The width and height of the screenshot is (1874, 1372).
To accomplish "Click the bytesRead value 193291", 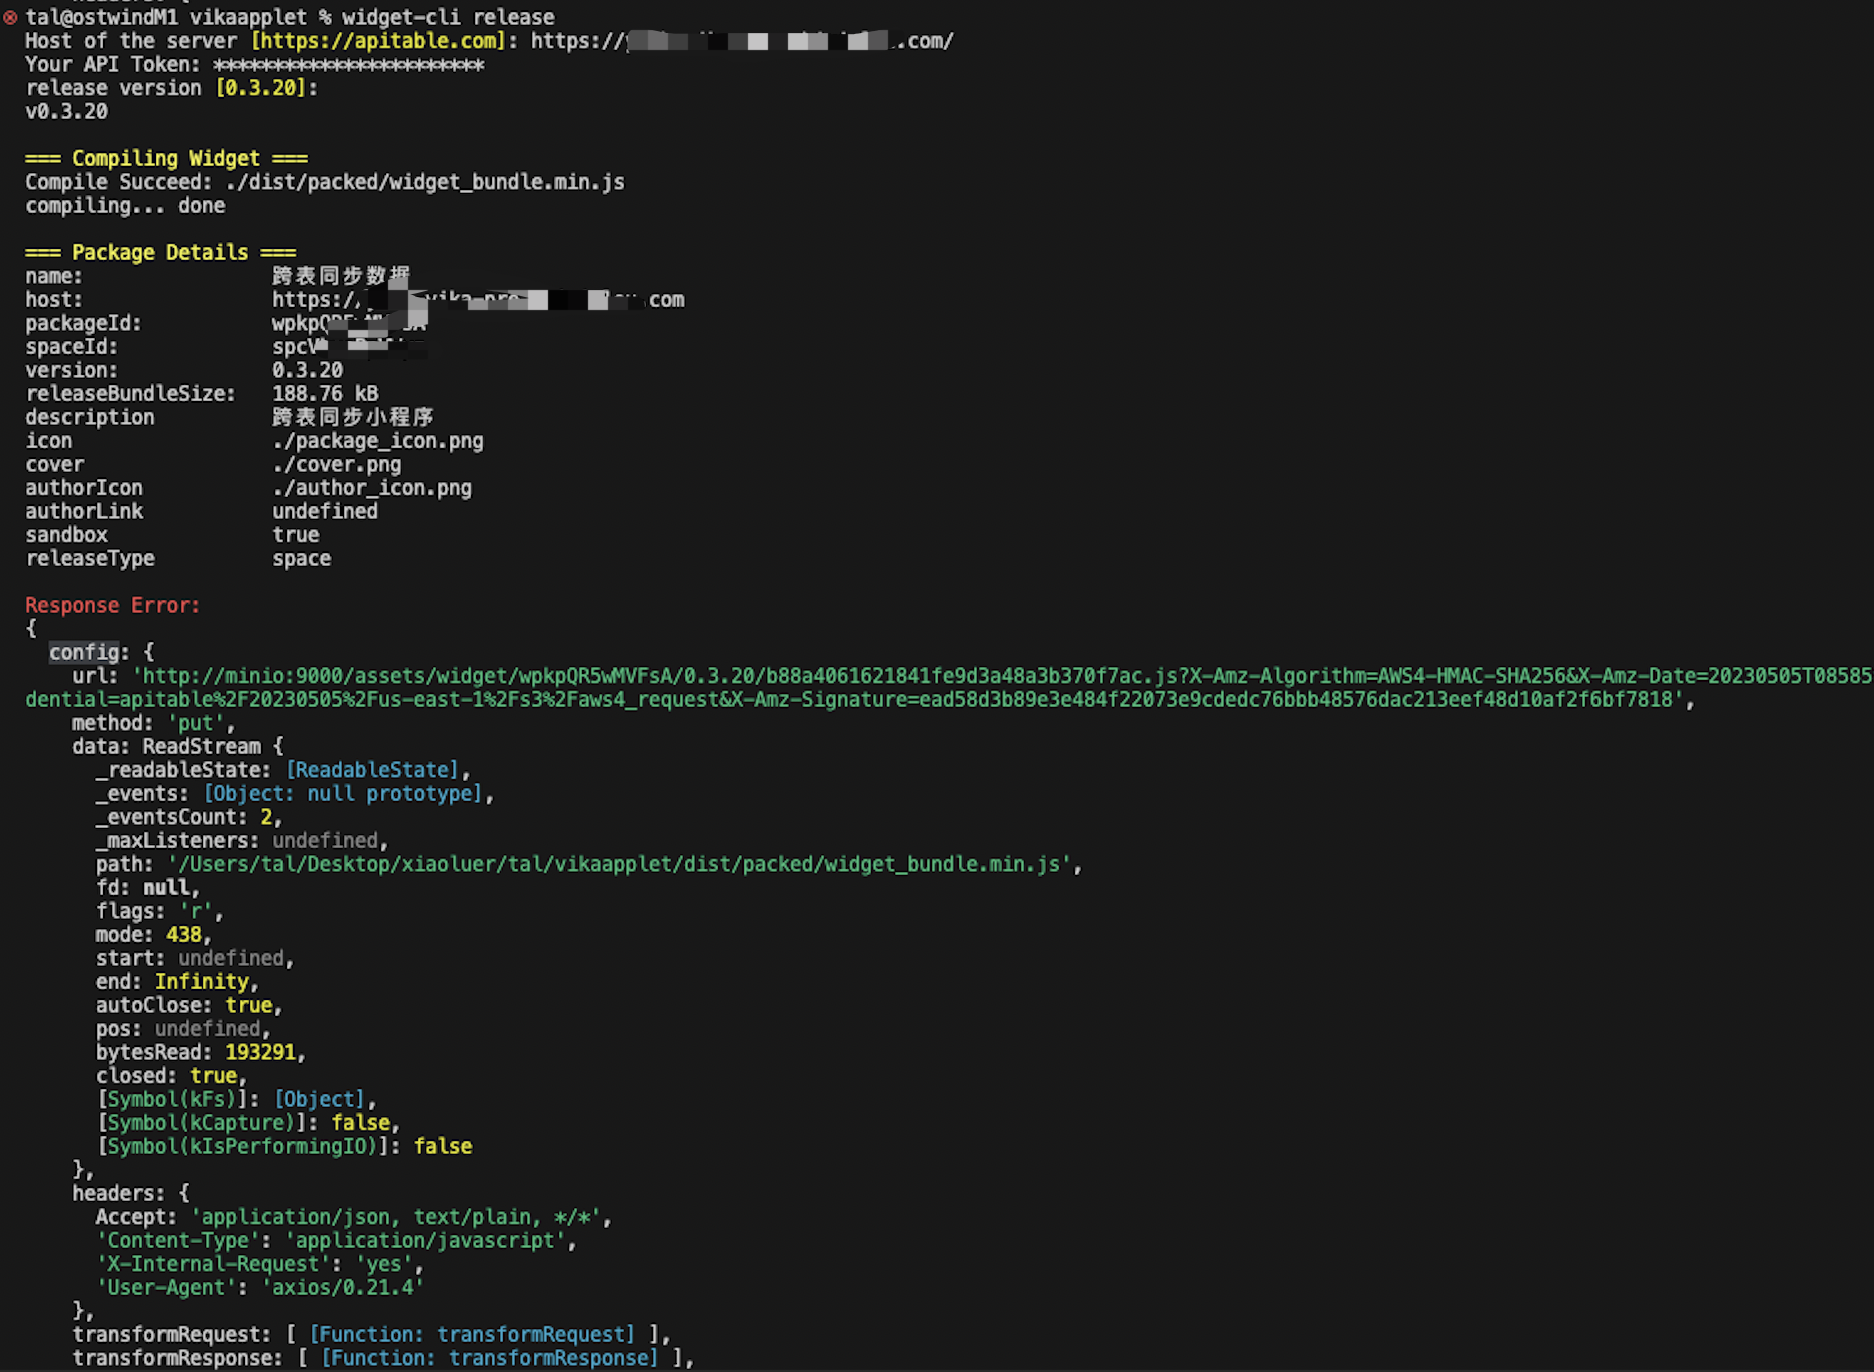I will pos(260,1052).
